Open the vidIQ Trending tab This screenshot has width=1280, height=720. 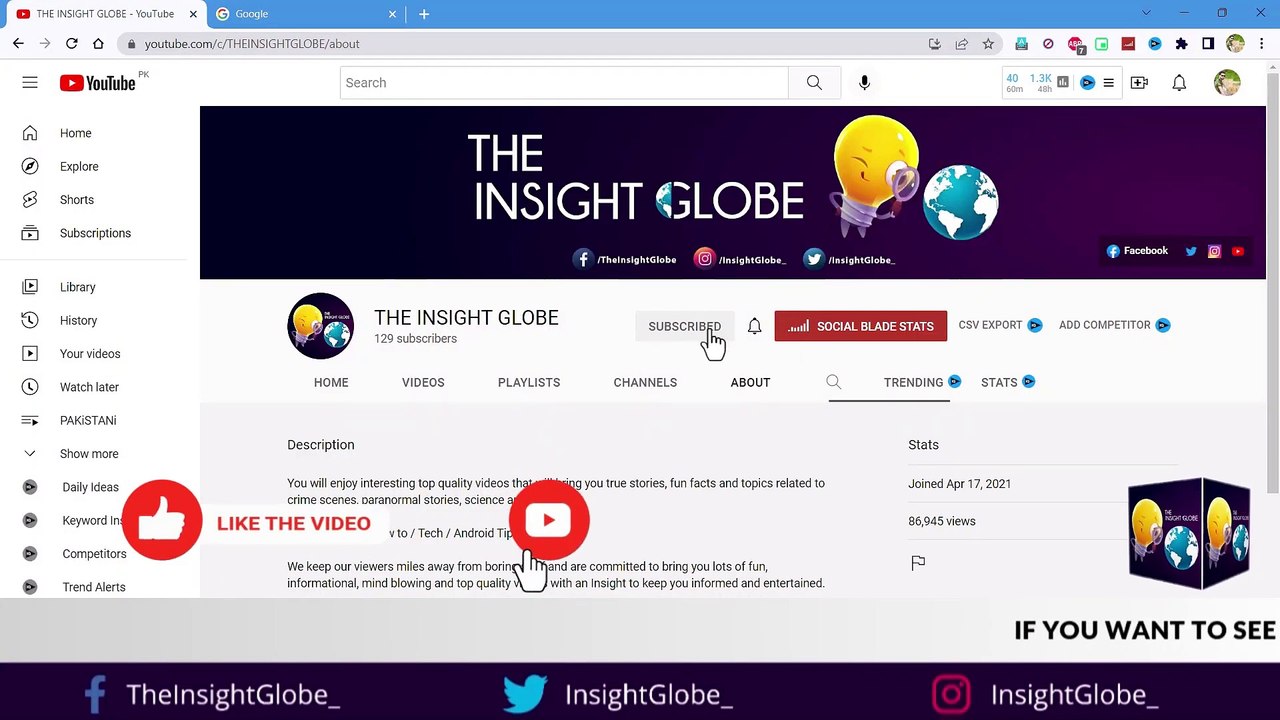(x=921, y=382)
